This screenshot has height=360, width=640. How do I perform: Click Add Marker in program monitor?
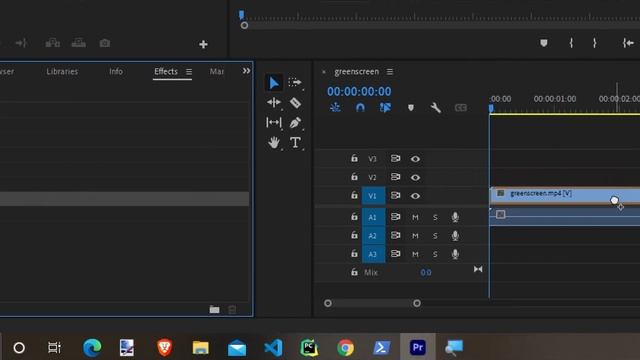(x=544, y=43)
